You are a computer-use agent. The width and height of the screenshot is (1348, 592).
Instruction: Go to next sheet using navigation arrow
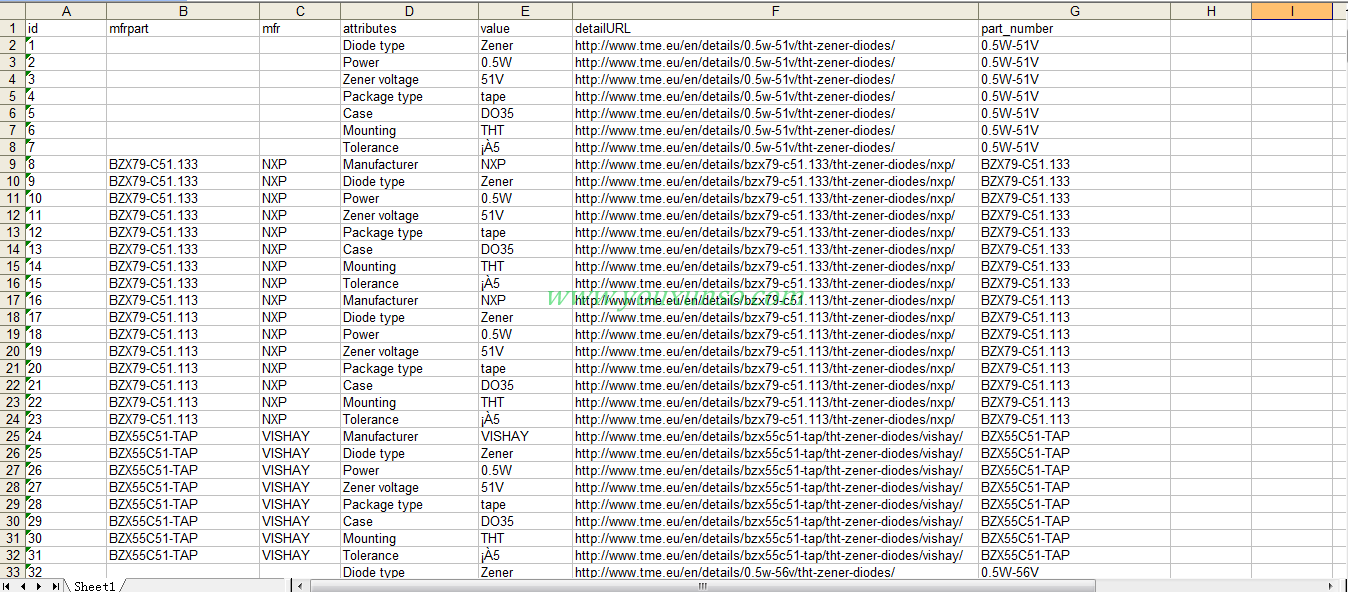click(x=39, y=586)
